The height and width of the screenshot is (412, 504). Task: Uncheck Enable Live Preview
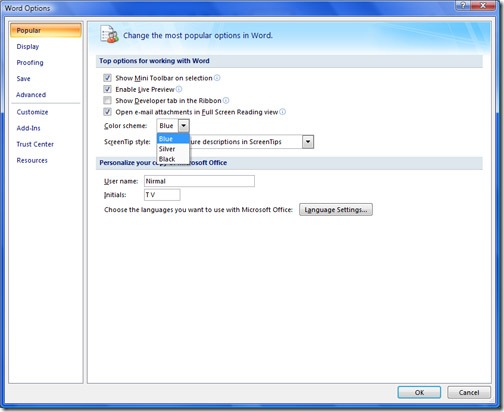click(x=107, y=89)
